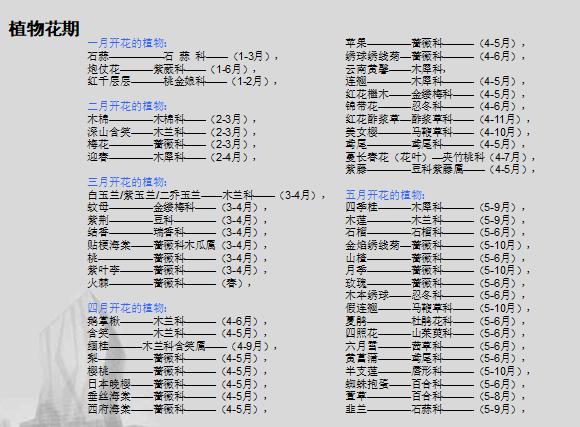Click the plant name 红花檵木
Viewport: 580px width, 427px height.
point(367,94)
